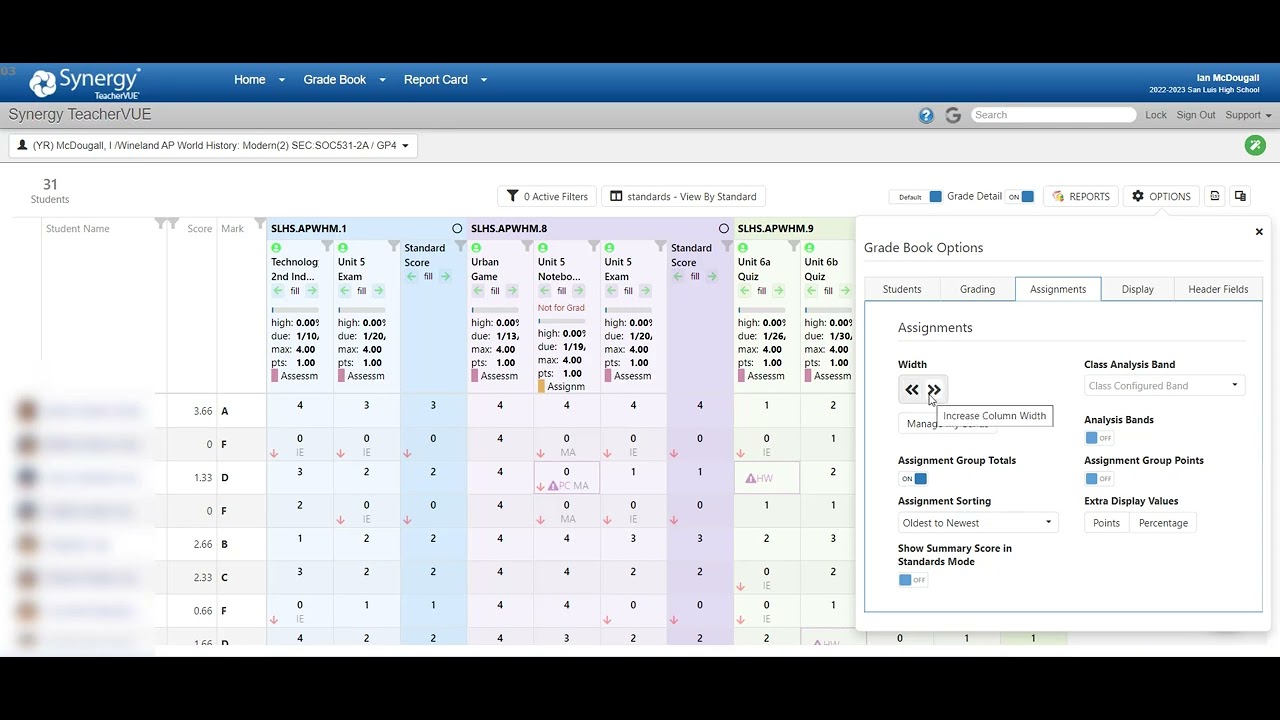Click circle icon on SLHS.APWHM.1 header
Screen dimensions: 1280x720
pyautogui.click(x=457, y=229)
